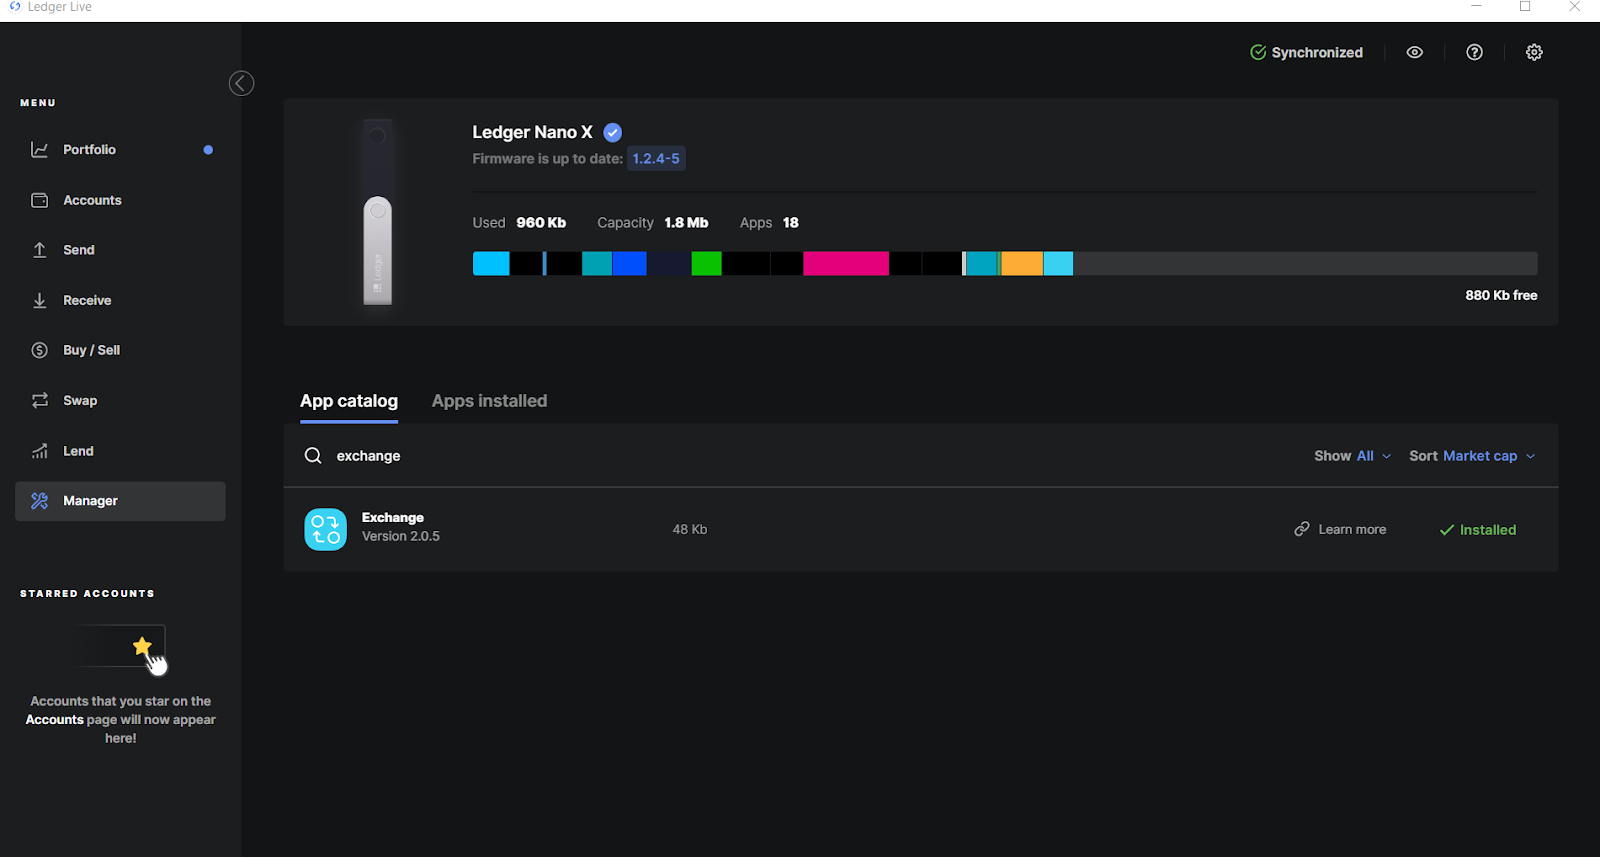
Task: Click the Apps 18 count
Action: [x=790, y=222]
